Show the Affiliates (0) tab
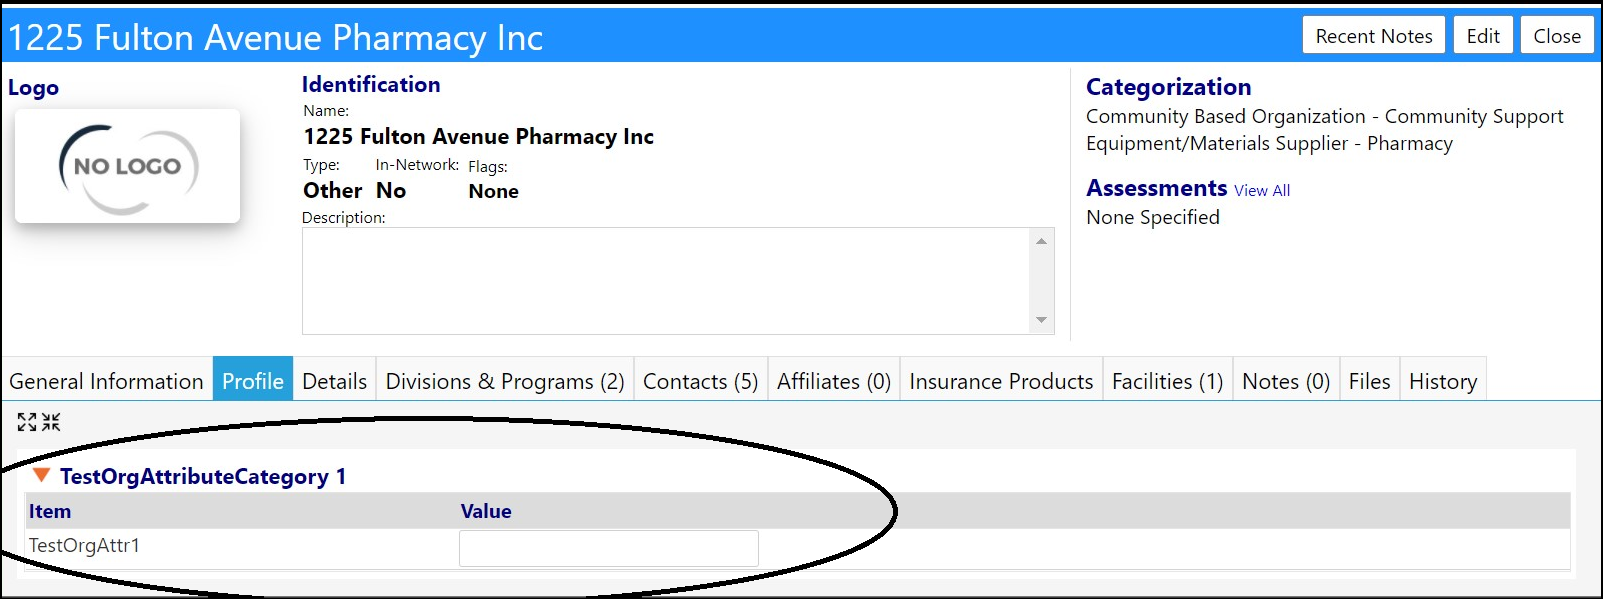 click(x=834, y=381)
